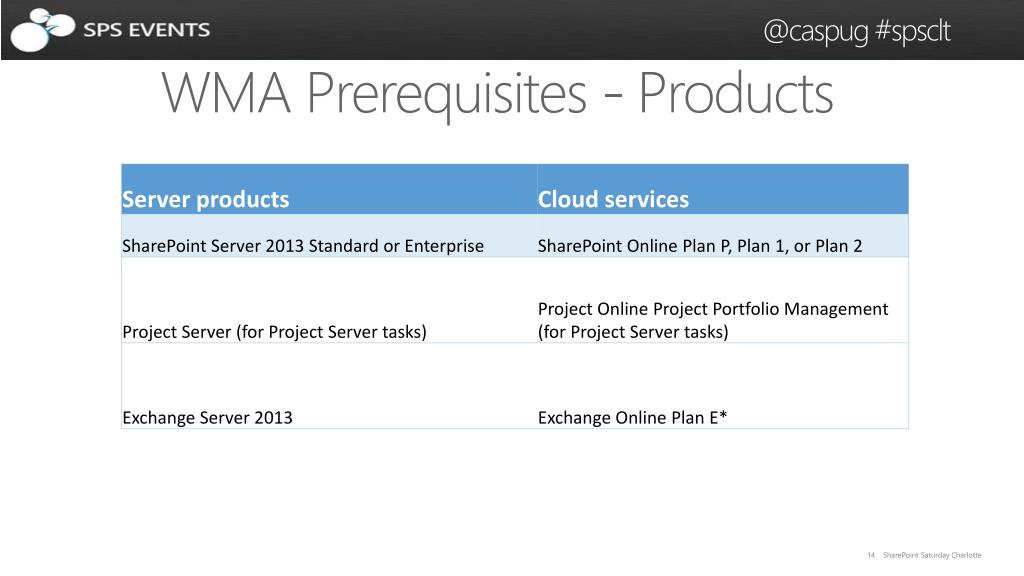Select the Exchange Online Plan E* cell
Viewport: 1024px width, 576px height.
[x=632, y=418]
